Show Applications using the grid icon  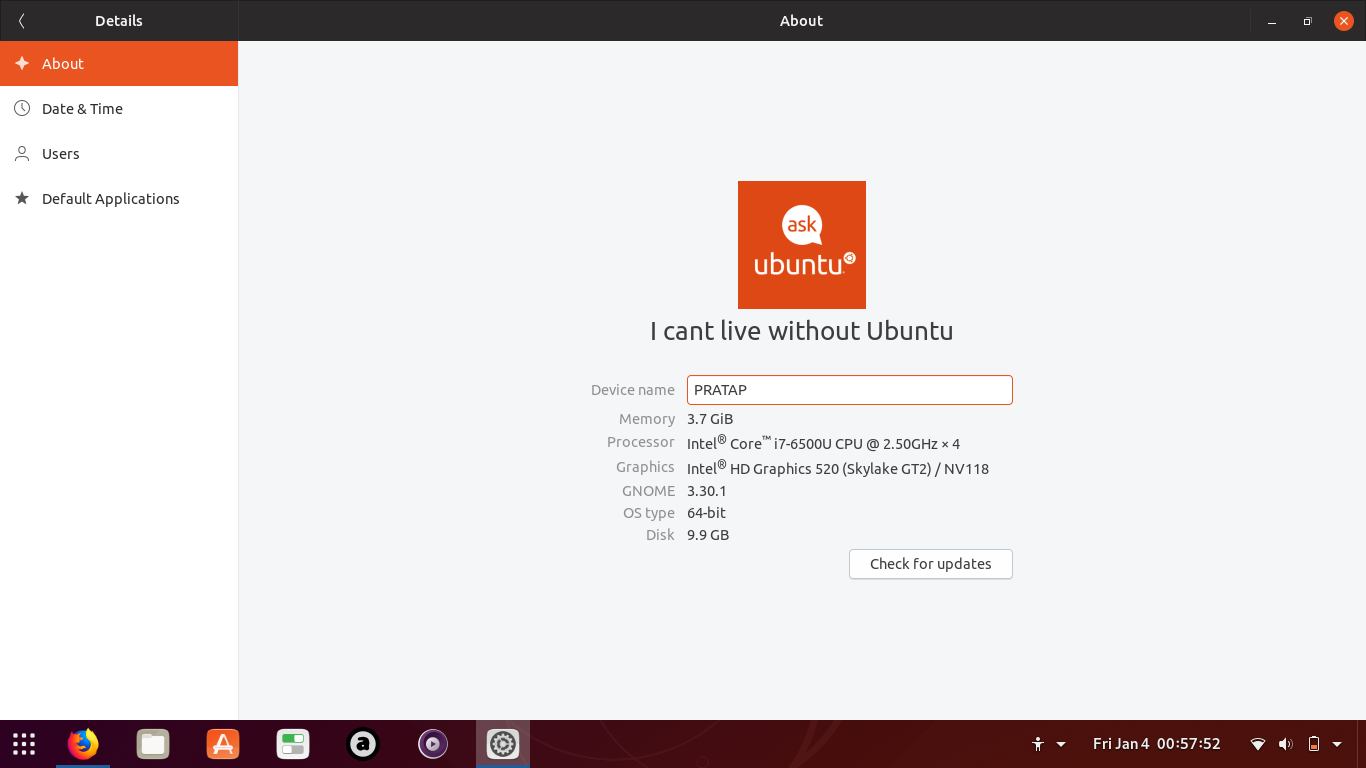[x=23, y=744]
